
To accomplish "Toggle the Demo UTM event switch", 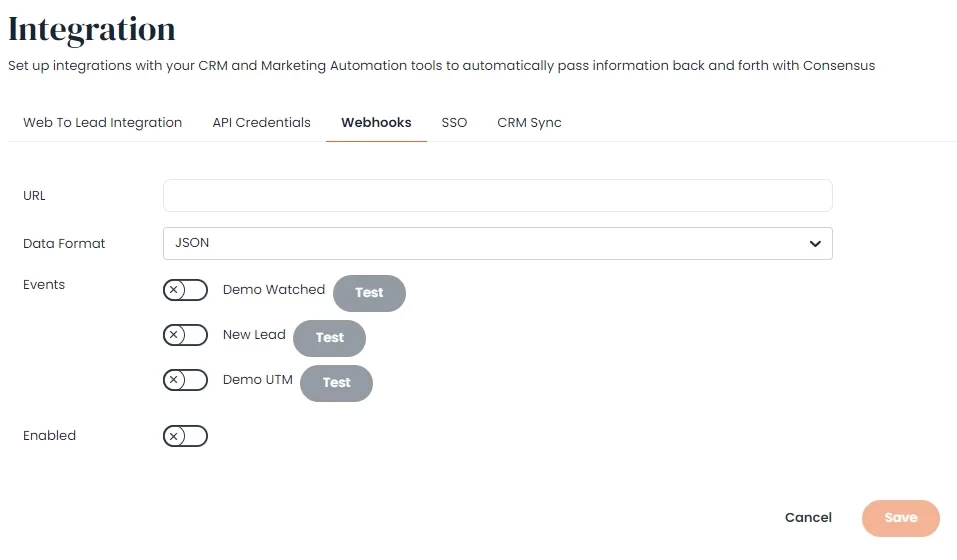I will 185,380.
